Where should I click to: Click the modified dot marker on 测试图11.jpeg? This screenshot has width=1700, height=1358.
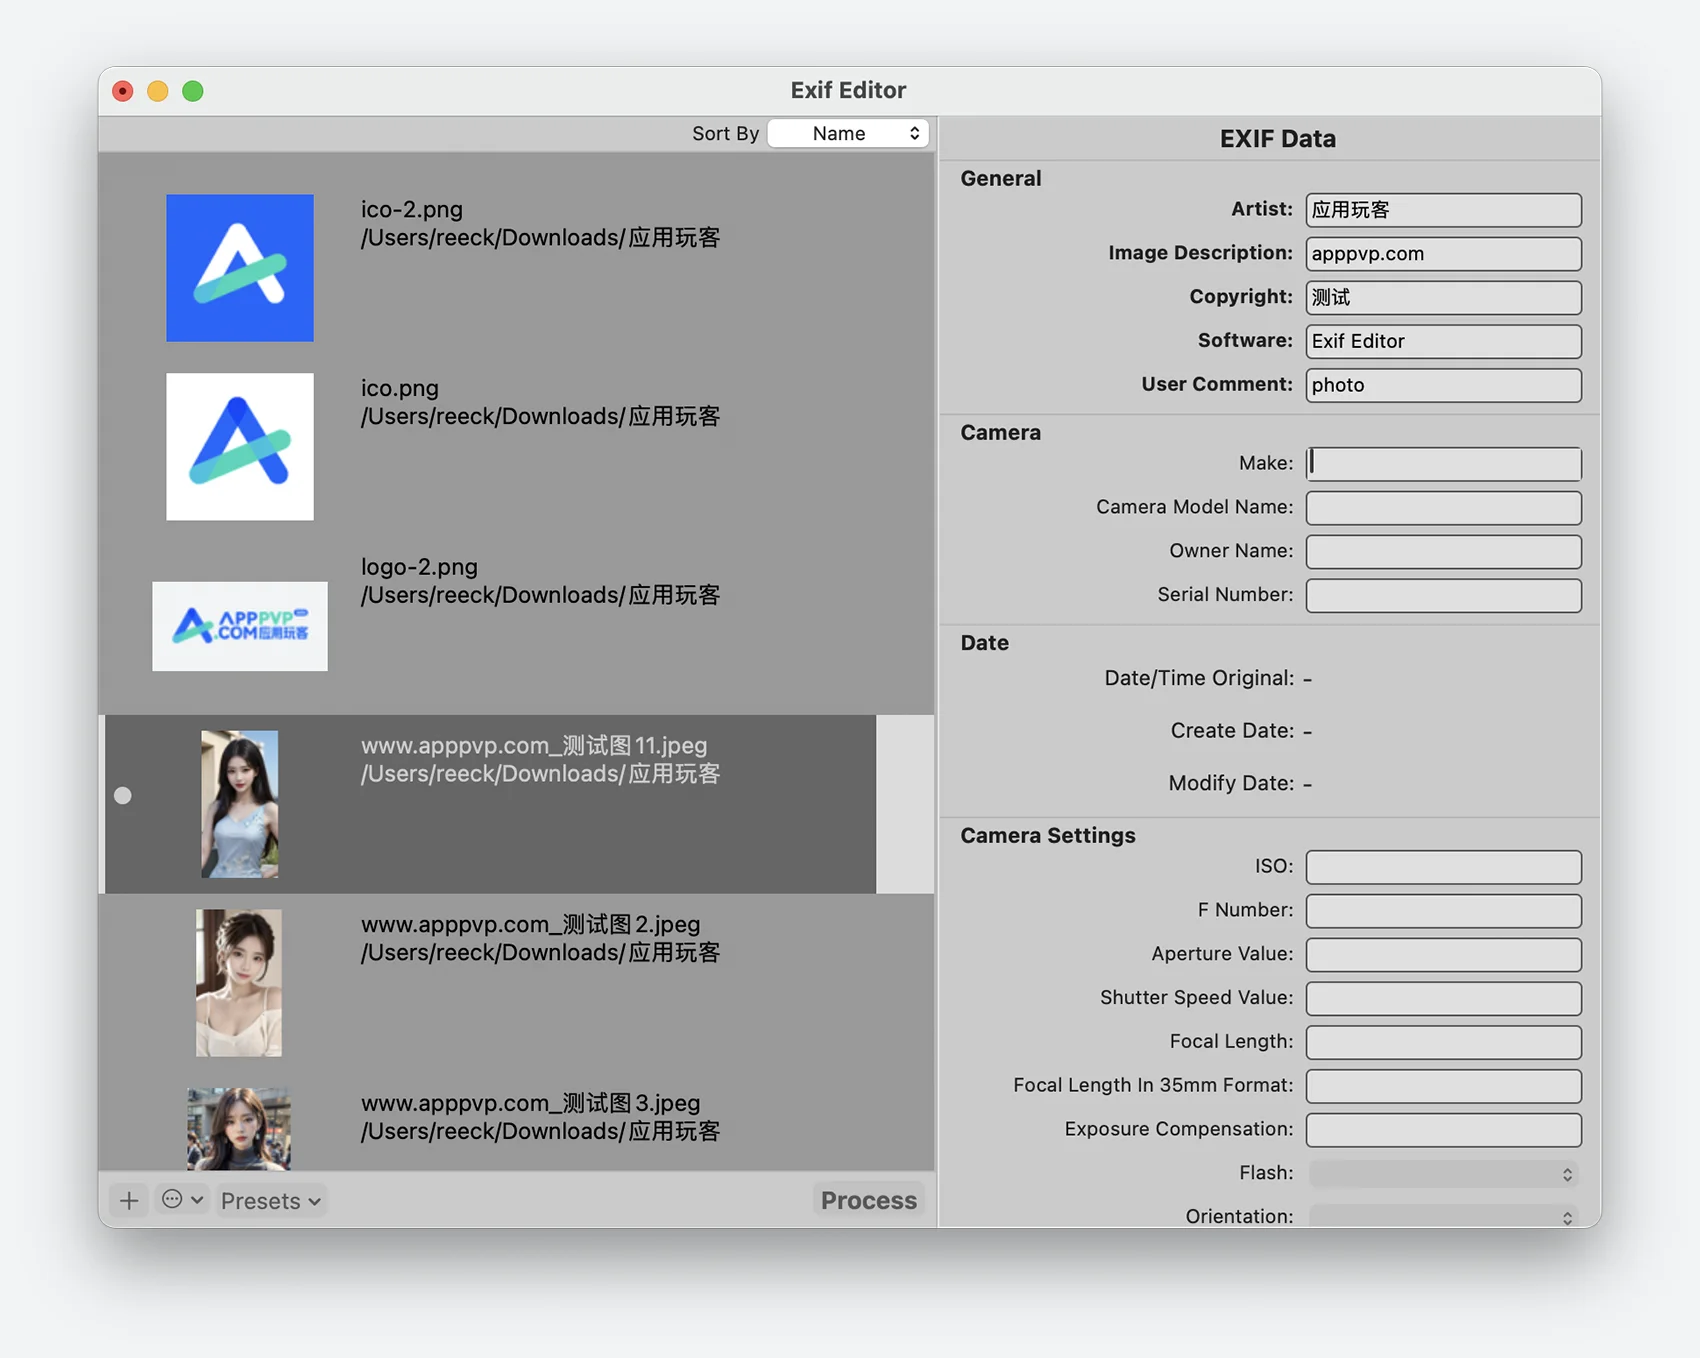(123, 796)
